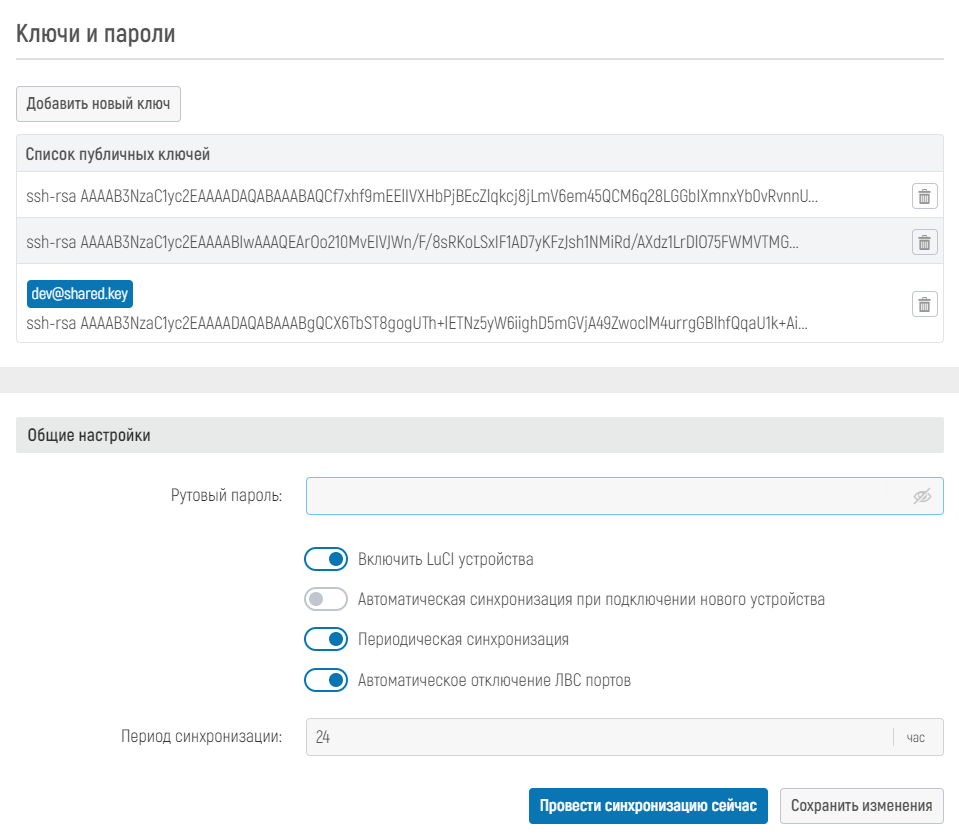Enable automatic sync on new device connection

(x=326, y=600)
